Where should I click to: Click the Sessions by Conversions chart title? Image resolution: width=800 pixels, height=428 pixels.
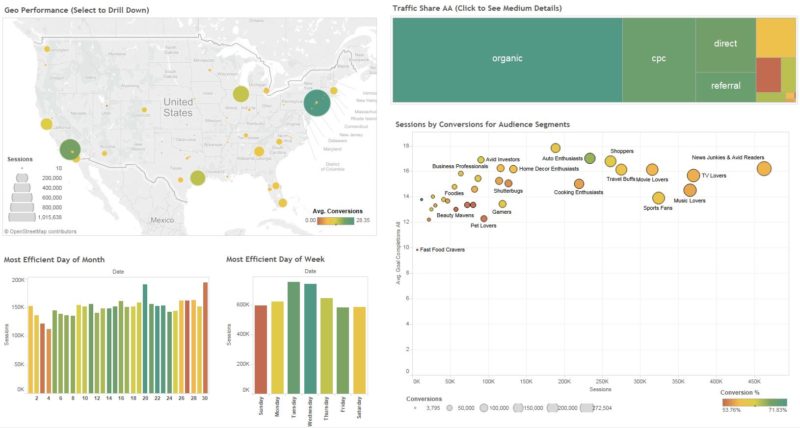pyautogui.click(x=483, y=124)
